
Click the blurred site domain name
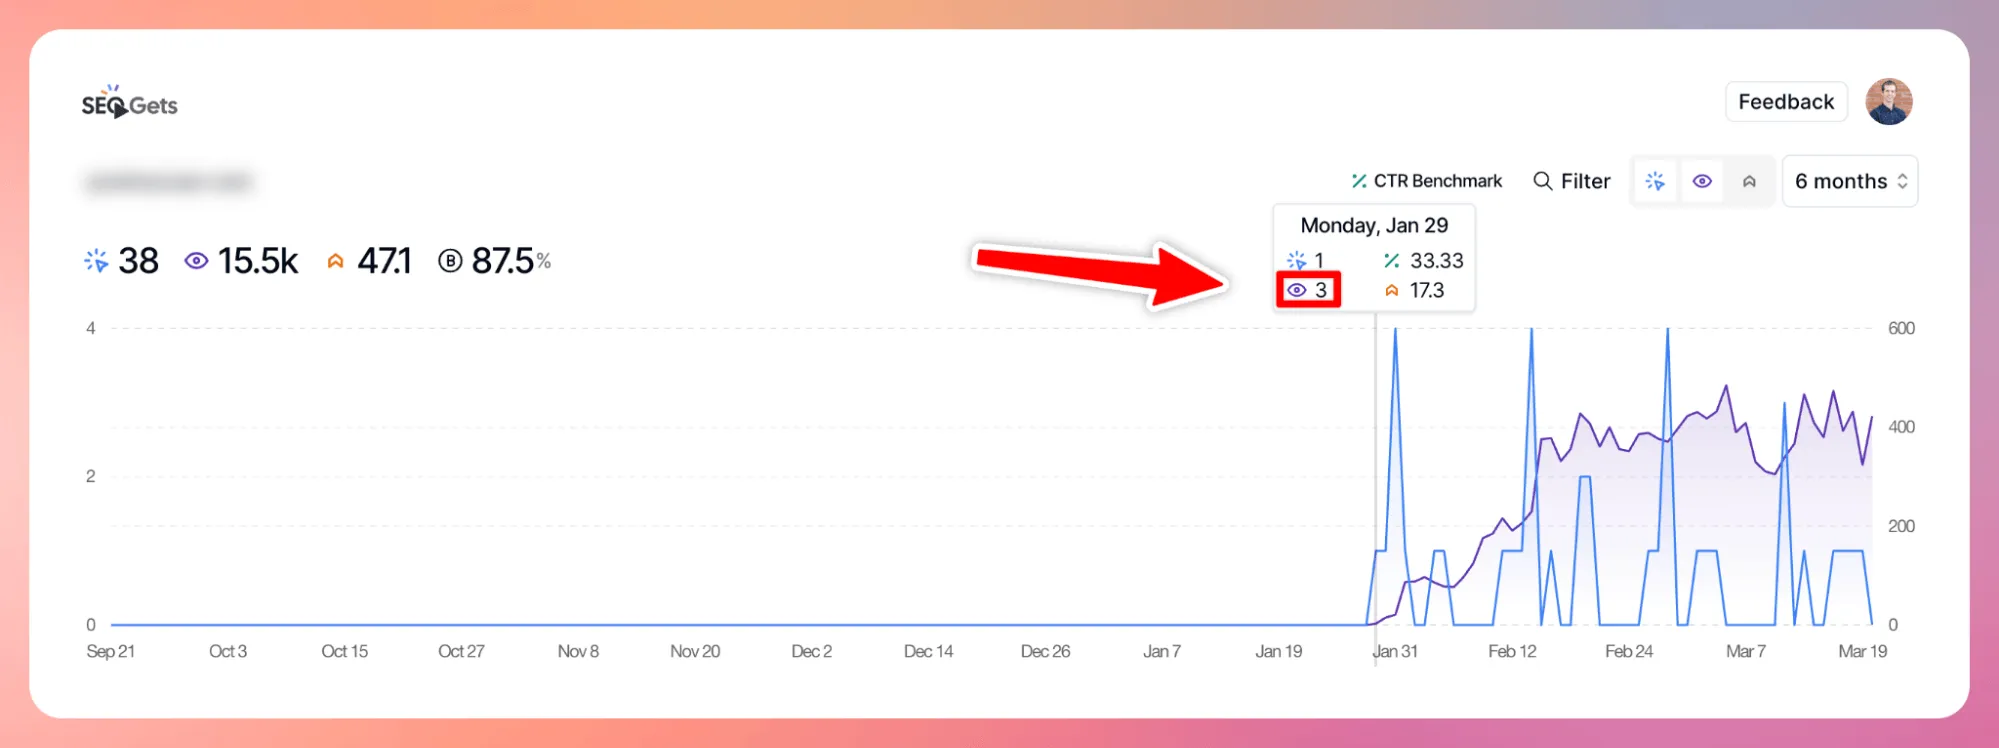[168, 182]
